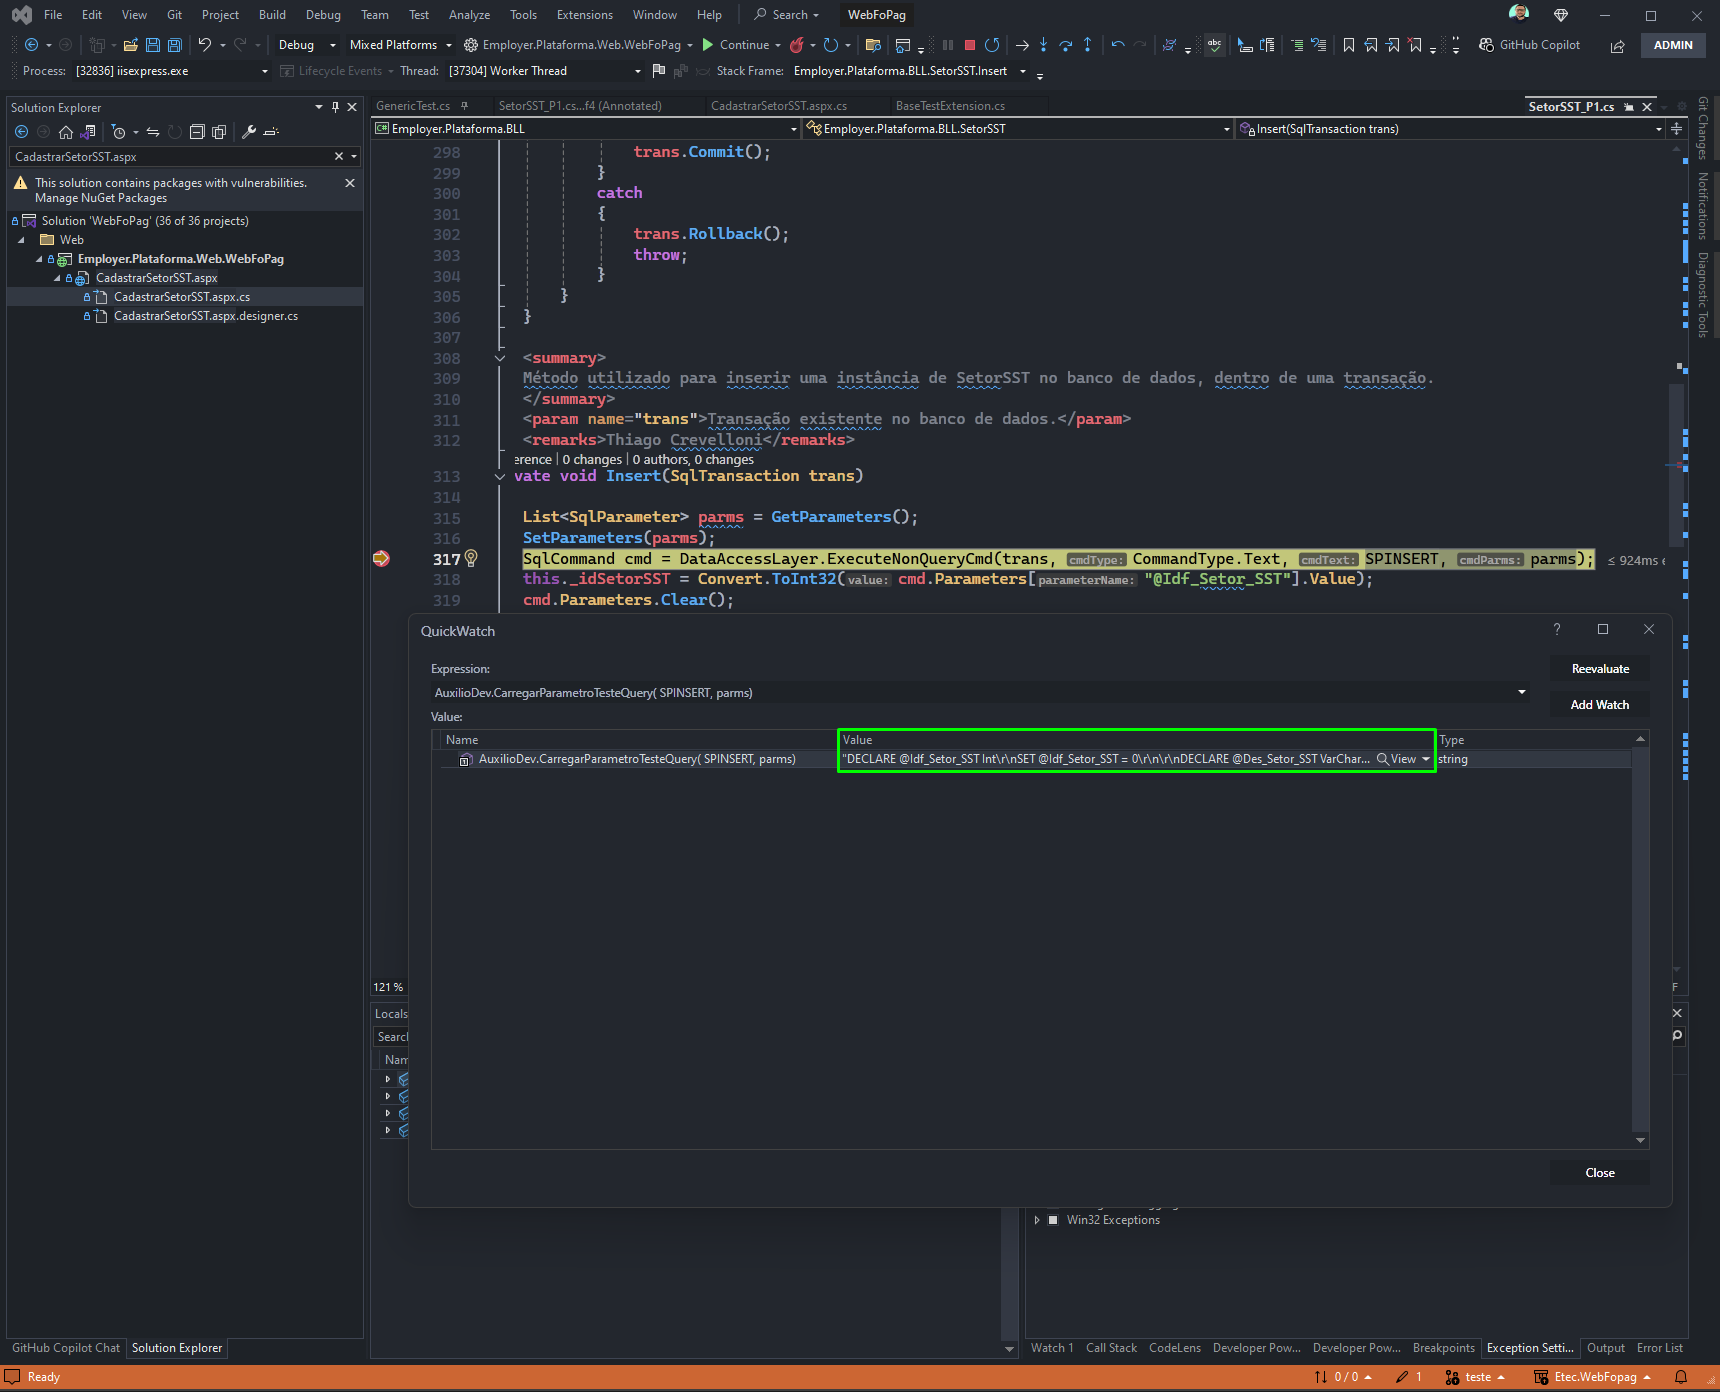This screenshot has height=1392, width=1720.
Task: Open the Git menu
Action: coord(175,15)
